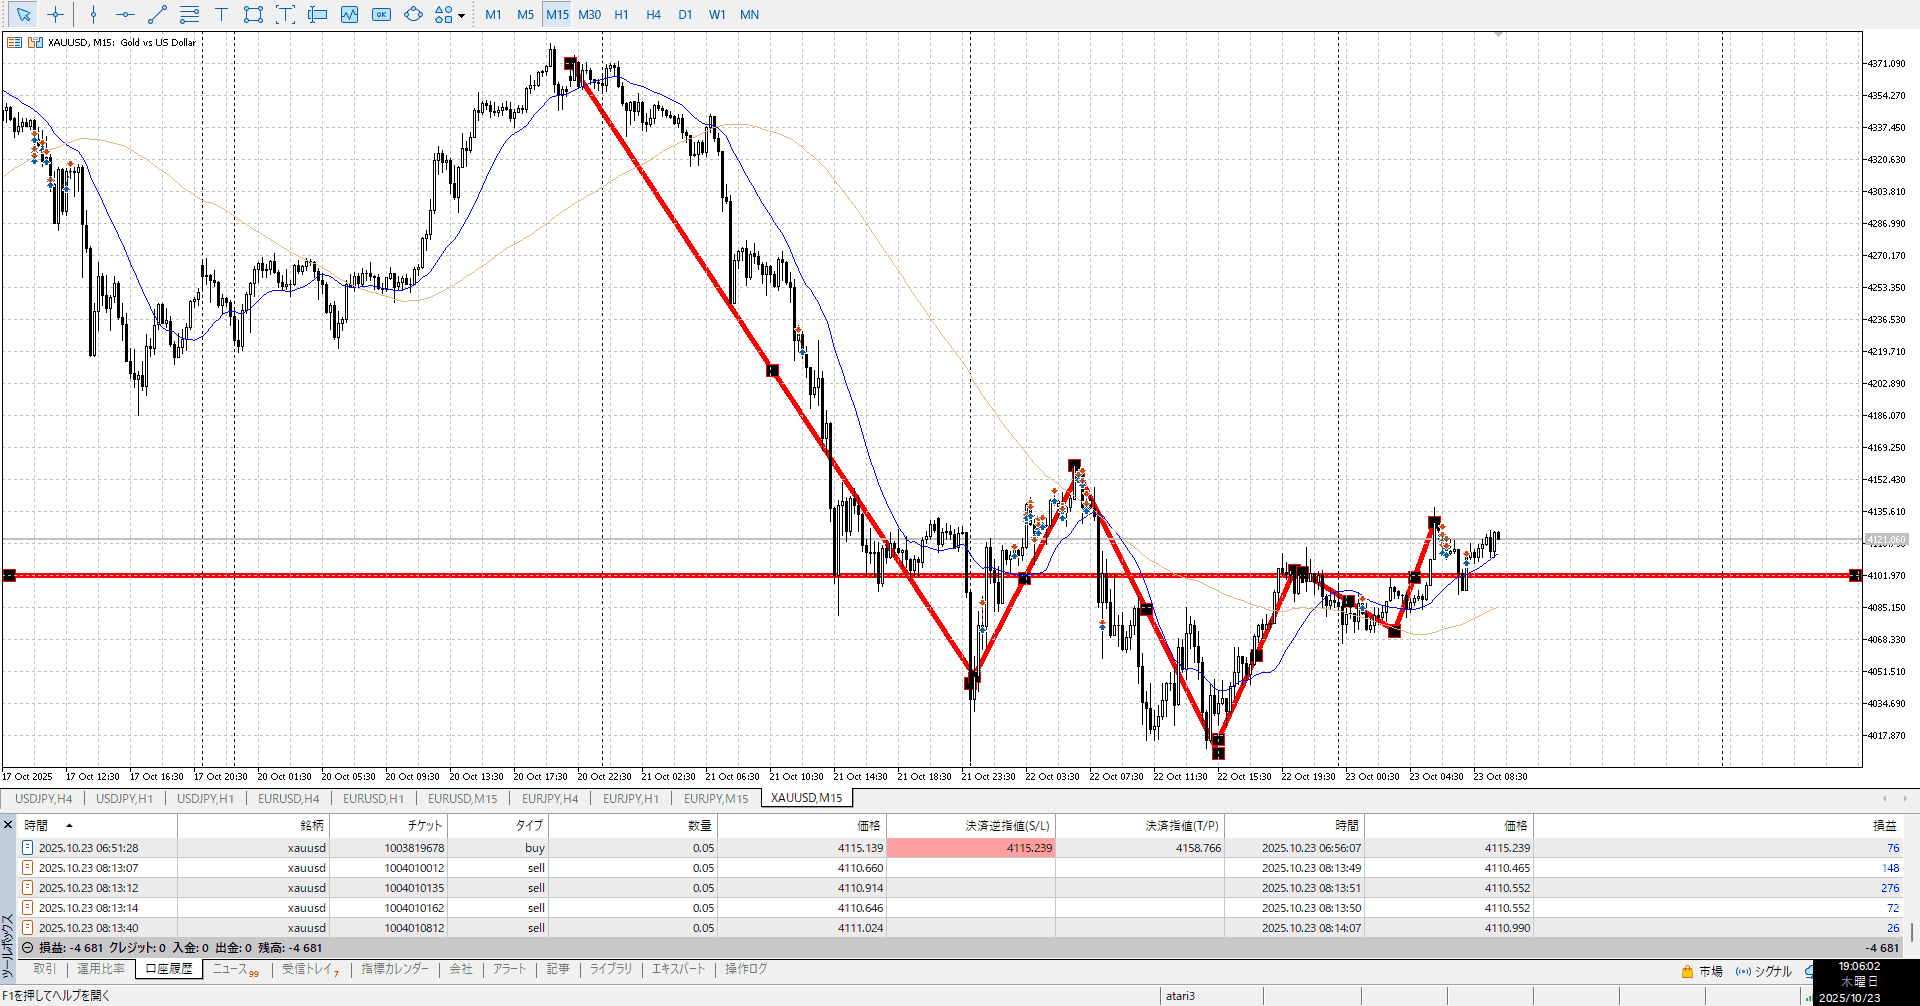1920x1006 pixels.
Task: Choose the text label tool
Action: pos(221,15)
